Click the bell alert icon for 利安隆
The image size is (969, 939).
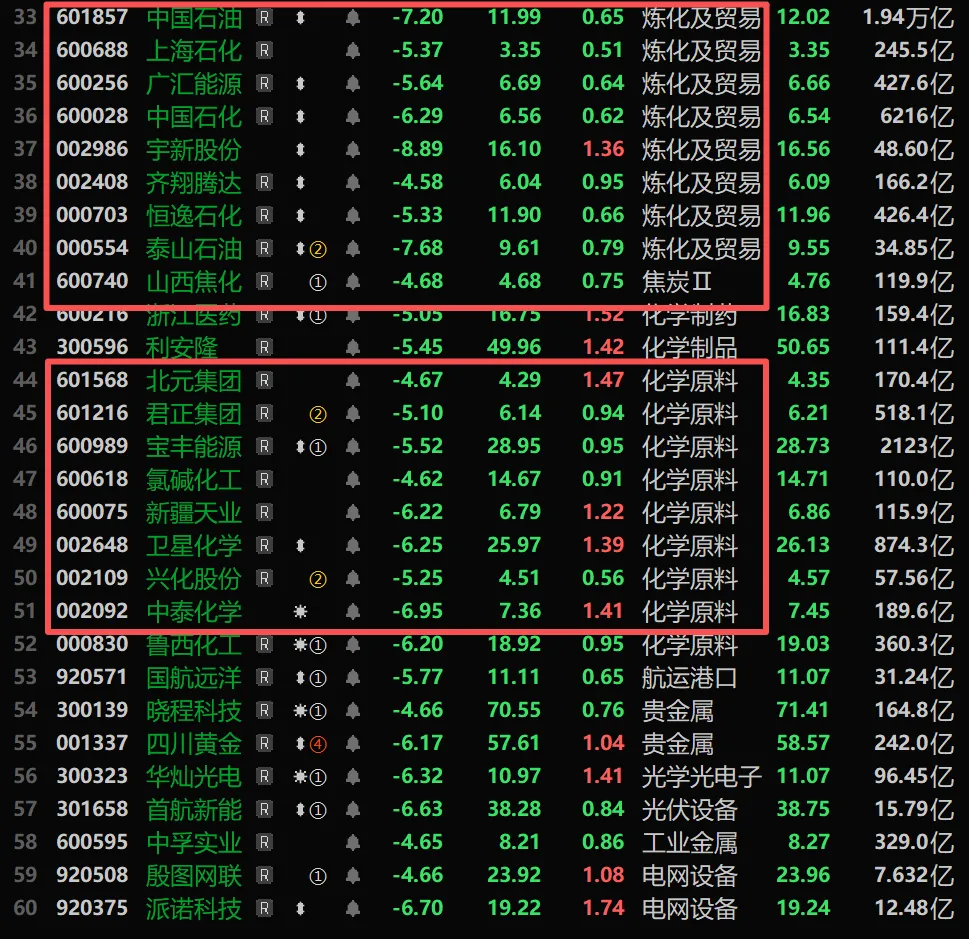coord(353,347)
